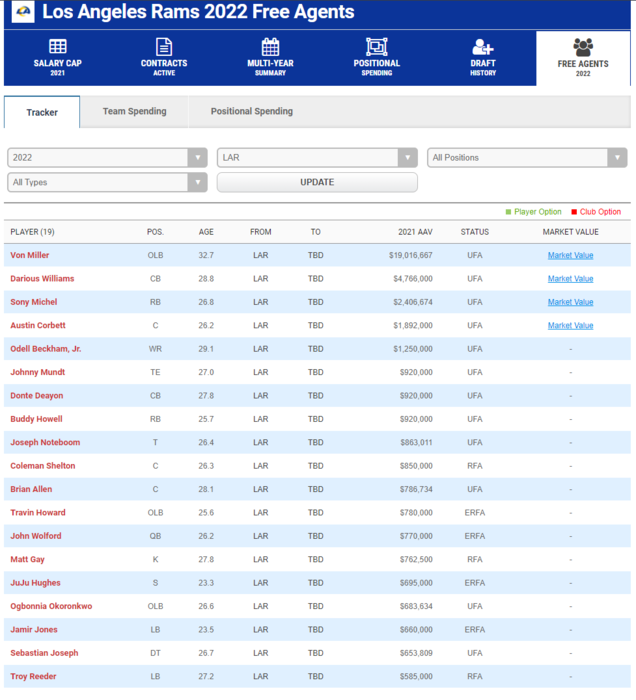Switch to the Positional Spending tab
Screen dimensions: 636x700
click(x=251, y=112)
